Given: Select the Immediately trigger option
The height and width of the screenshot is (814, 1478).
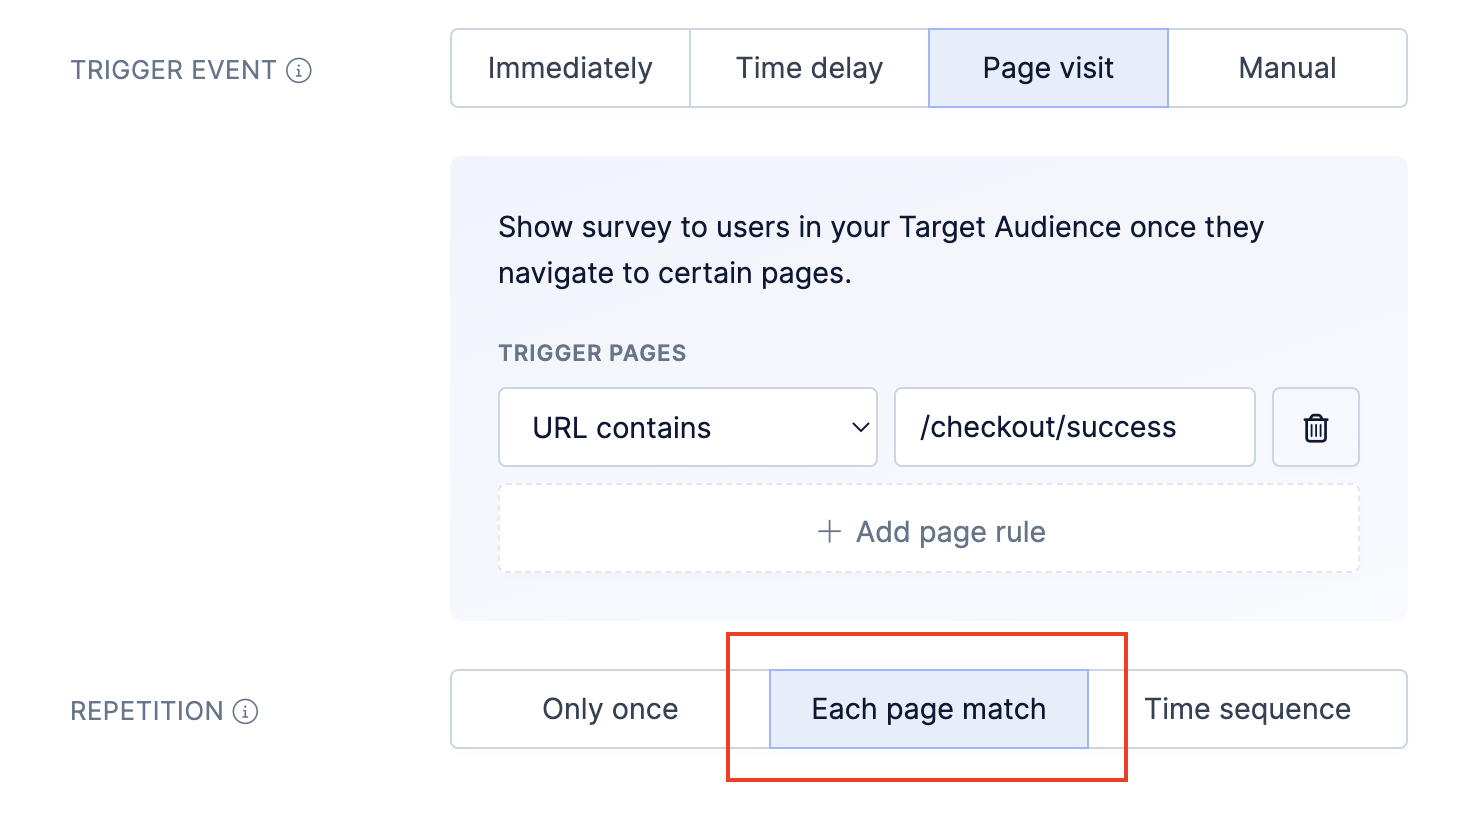Looking at the screenshot, I should pyautogui.click(x=570, y=68).
